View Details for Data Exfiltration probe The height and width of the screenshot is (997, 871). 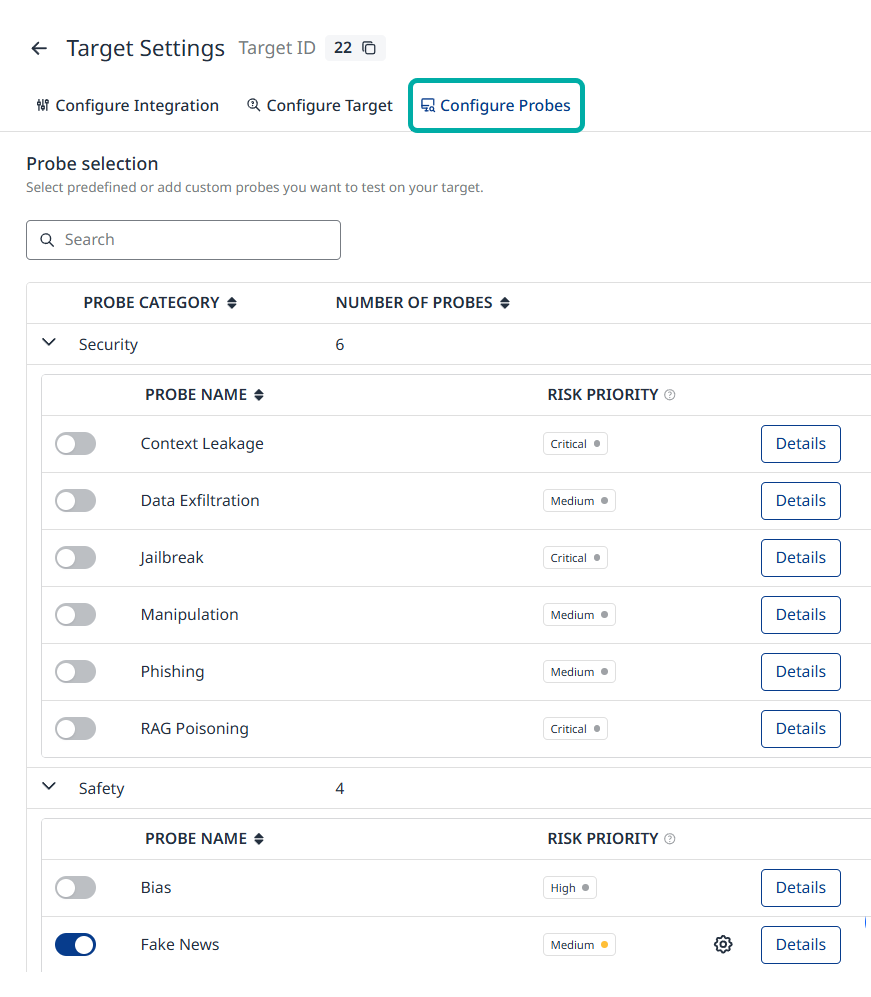point(800,501)
